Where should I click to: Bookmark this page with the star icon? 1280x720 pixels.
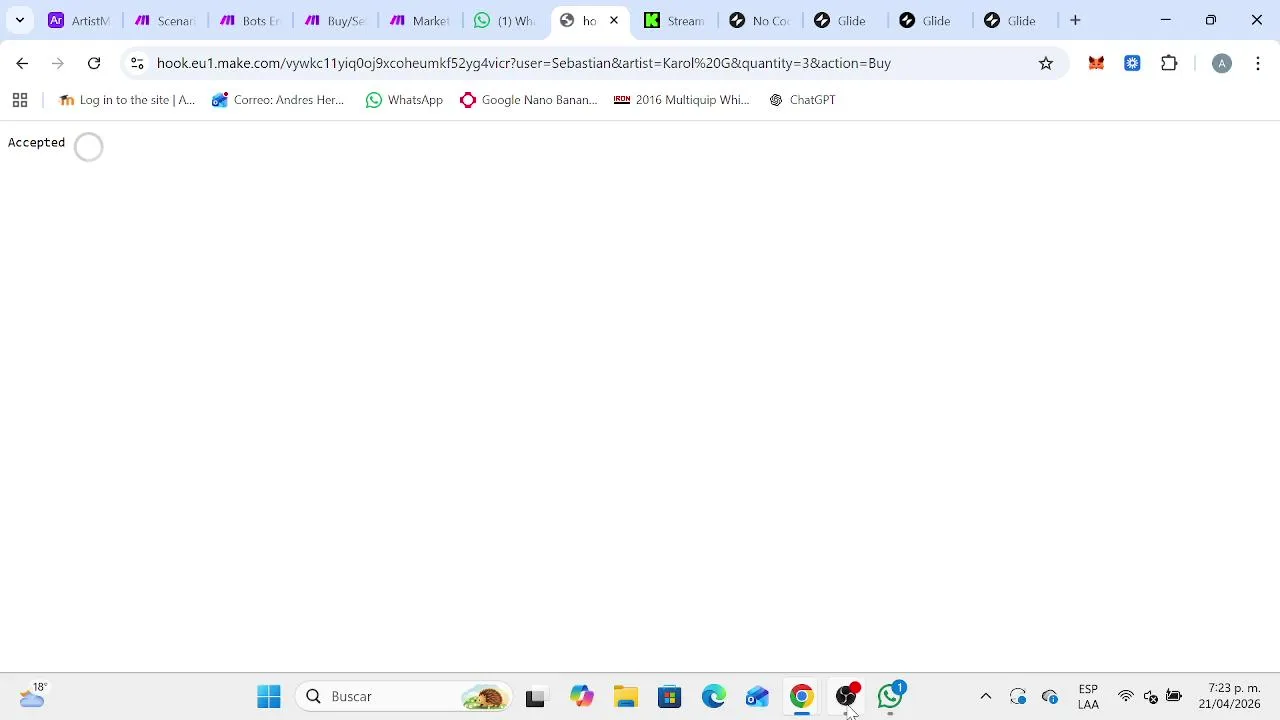pos(1046,63)
